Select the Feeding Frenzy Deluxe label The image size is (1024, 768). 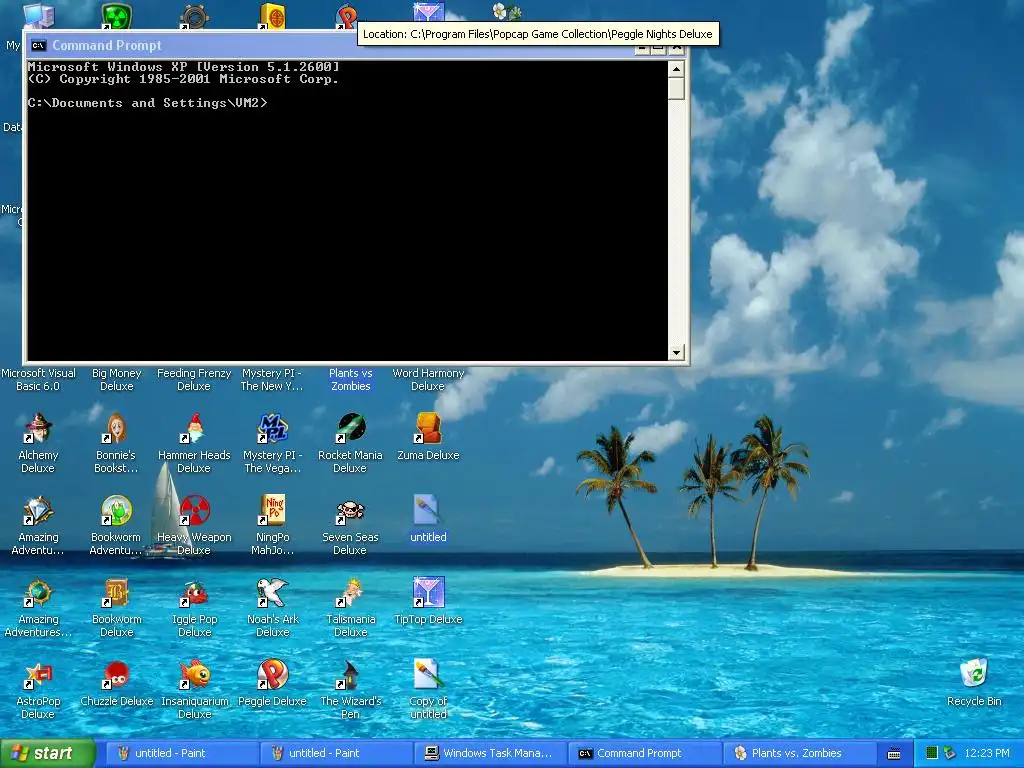194,379
